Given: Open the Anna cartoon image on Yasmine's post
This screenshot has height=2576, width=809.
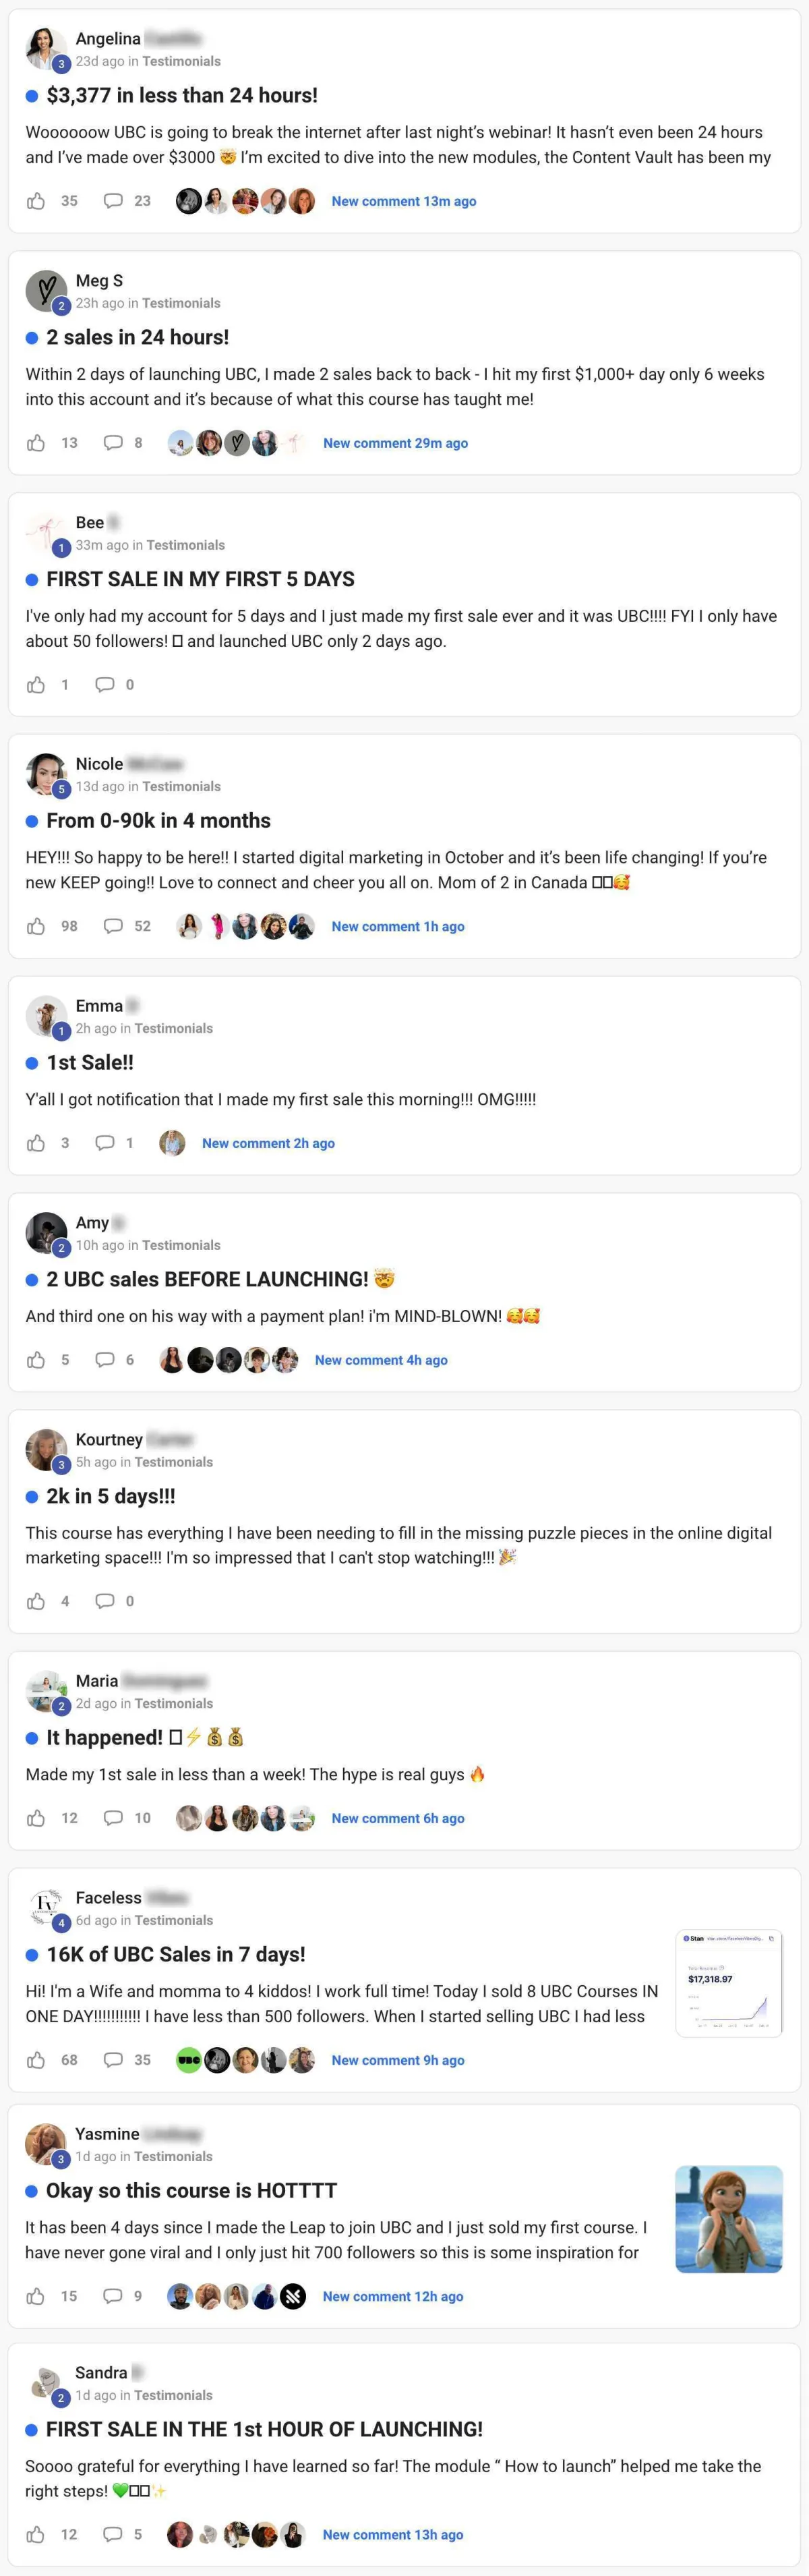Looking at the screenshot, I should click(729, 2219).
